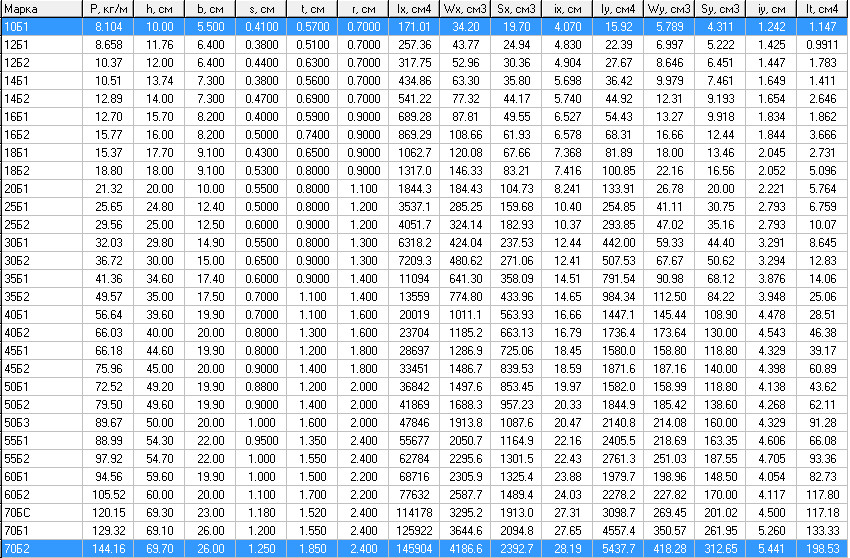Select the 16Б2 row
Viewport: 850px width, 558px height.
tap(424, 134)
